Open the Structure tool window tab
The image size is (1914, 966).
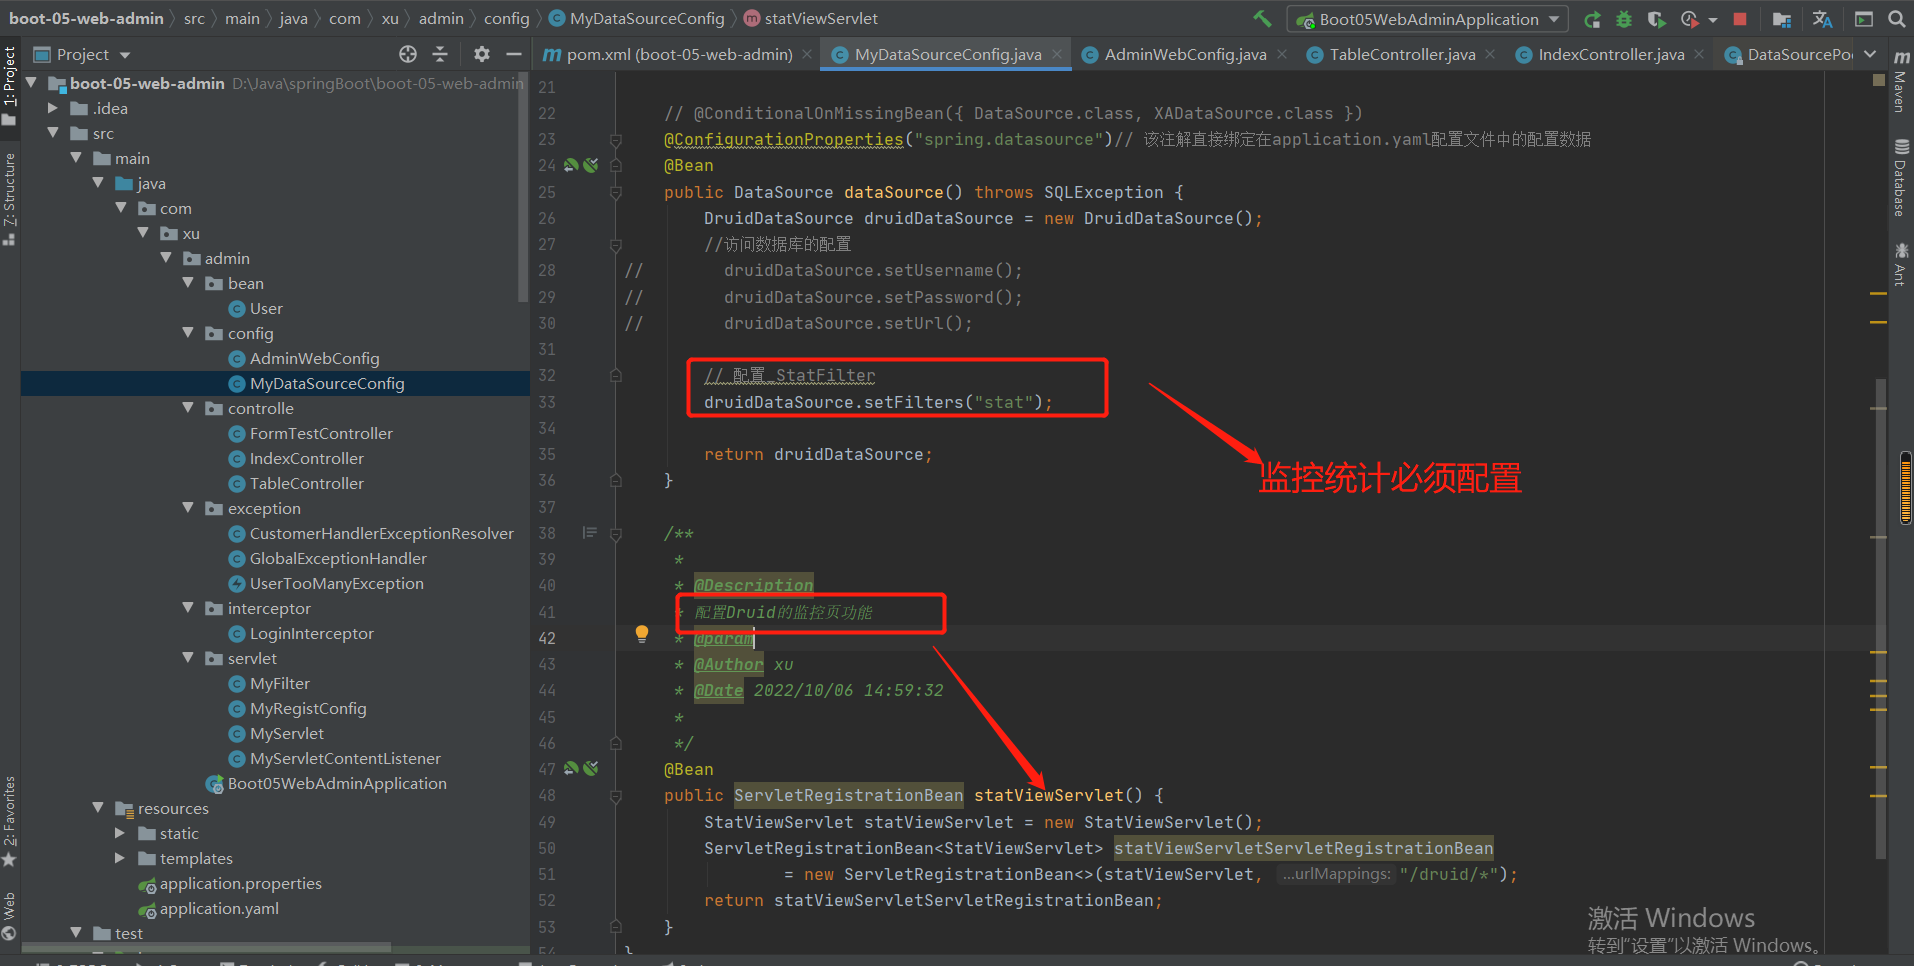click(9, 198)
